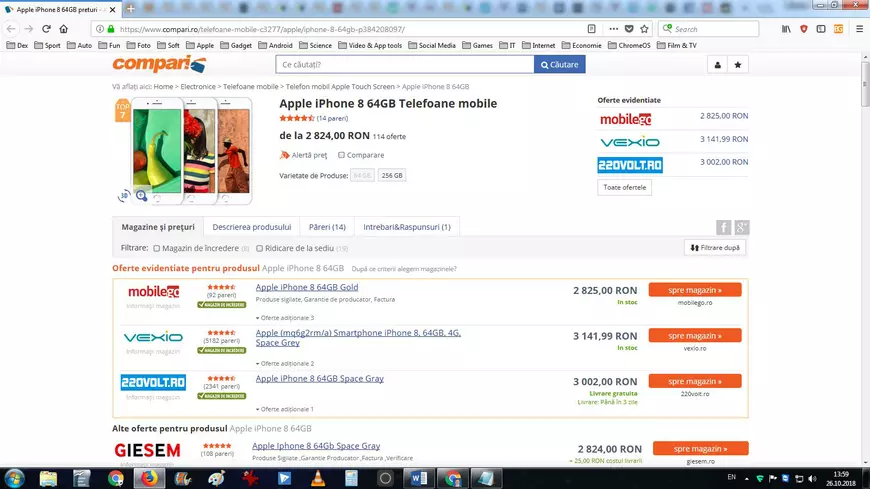Open page actions three-dot menu
This screenshot has height=489, width=870.
pyautogui.click(x=613, y=29)
